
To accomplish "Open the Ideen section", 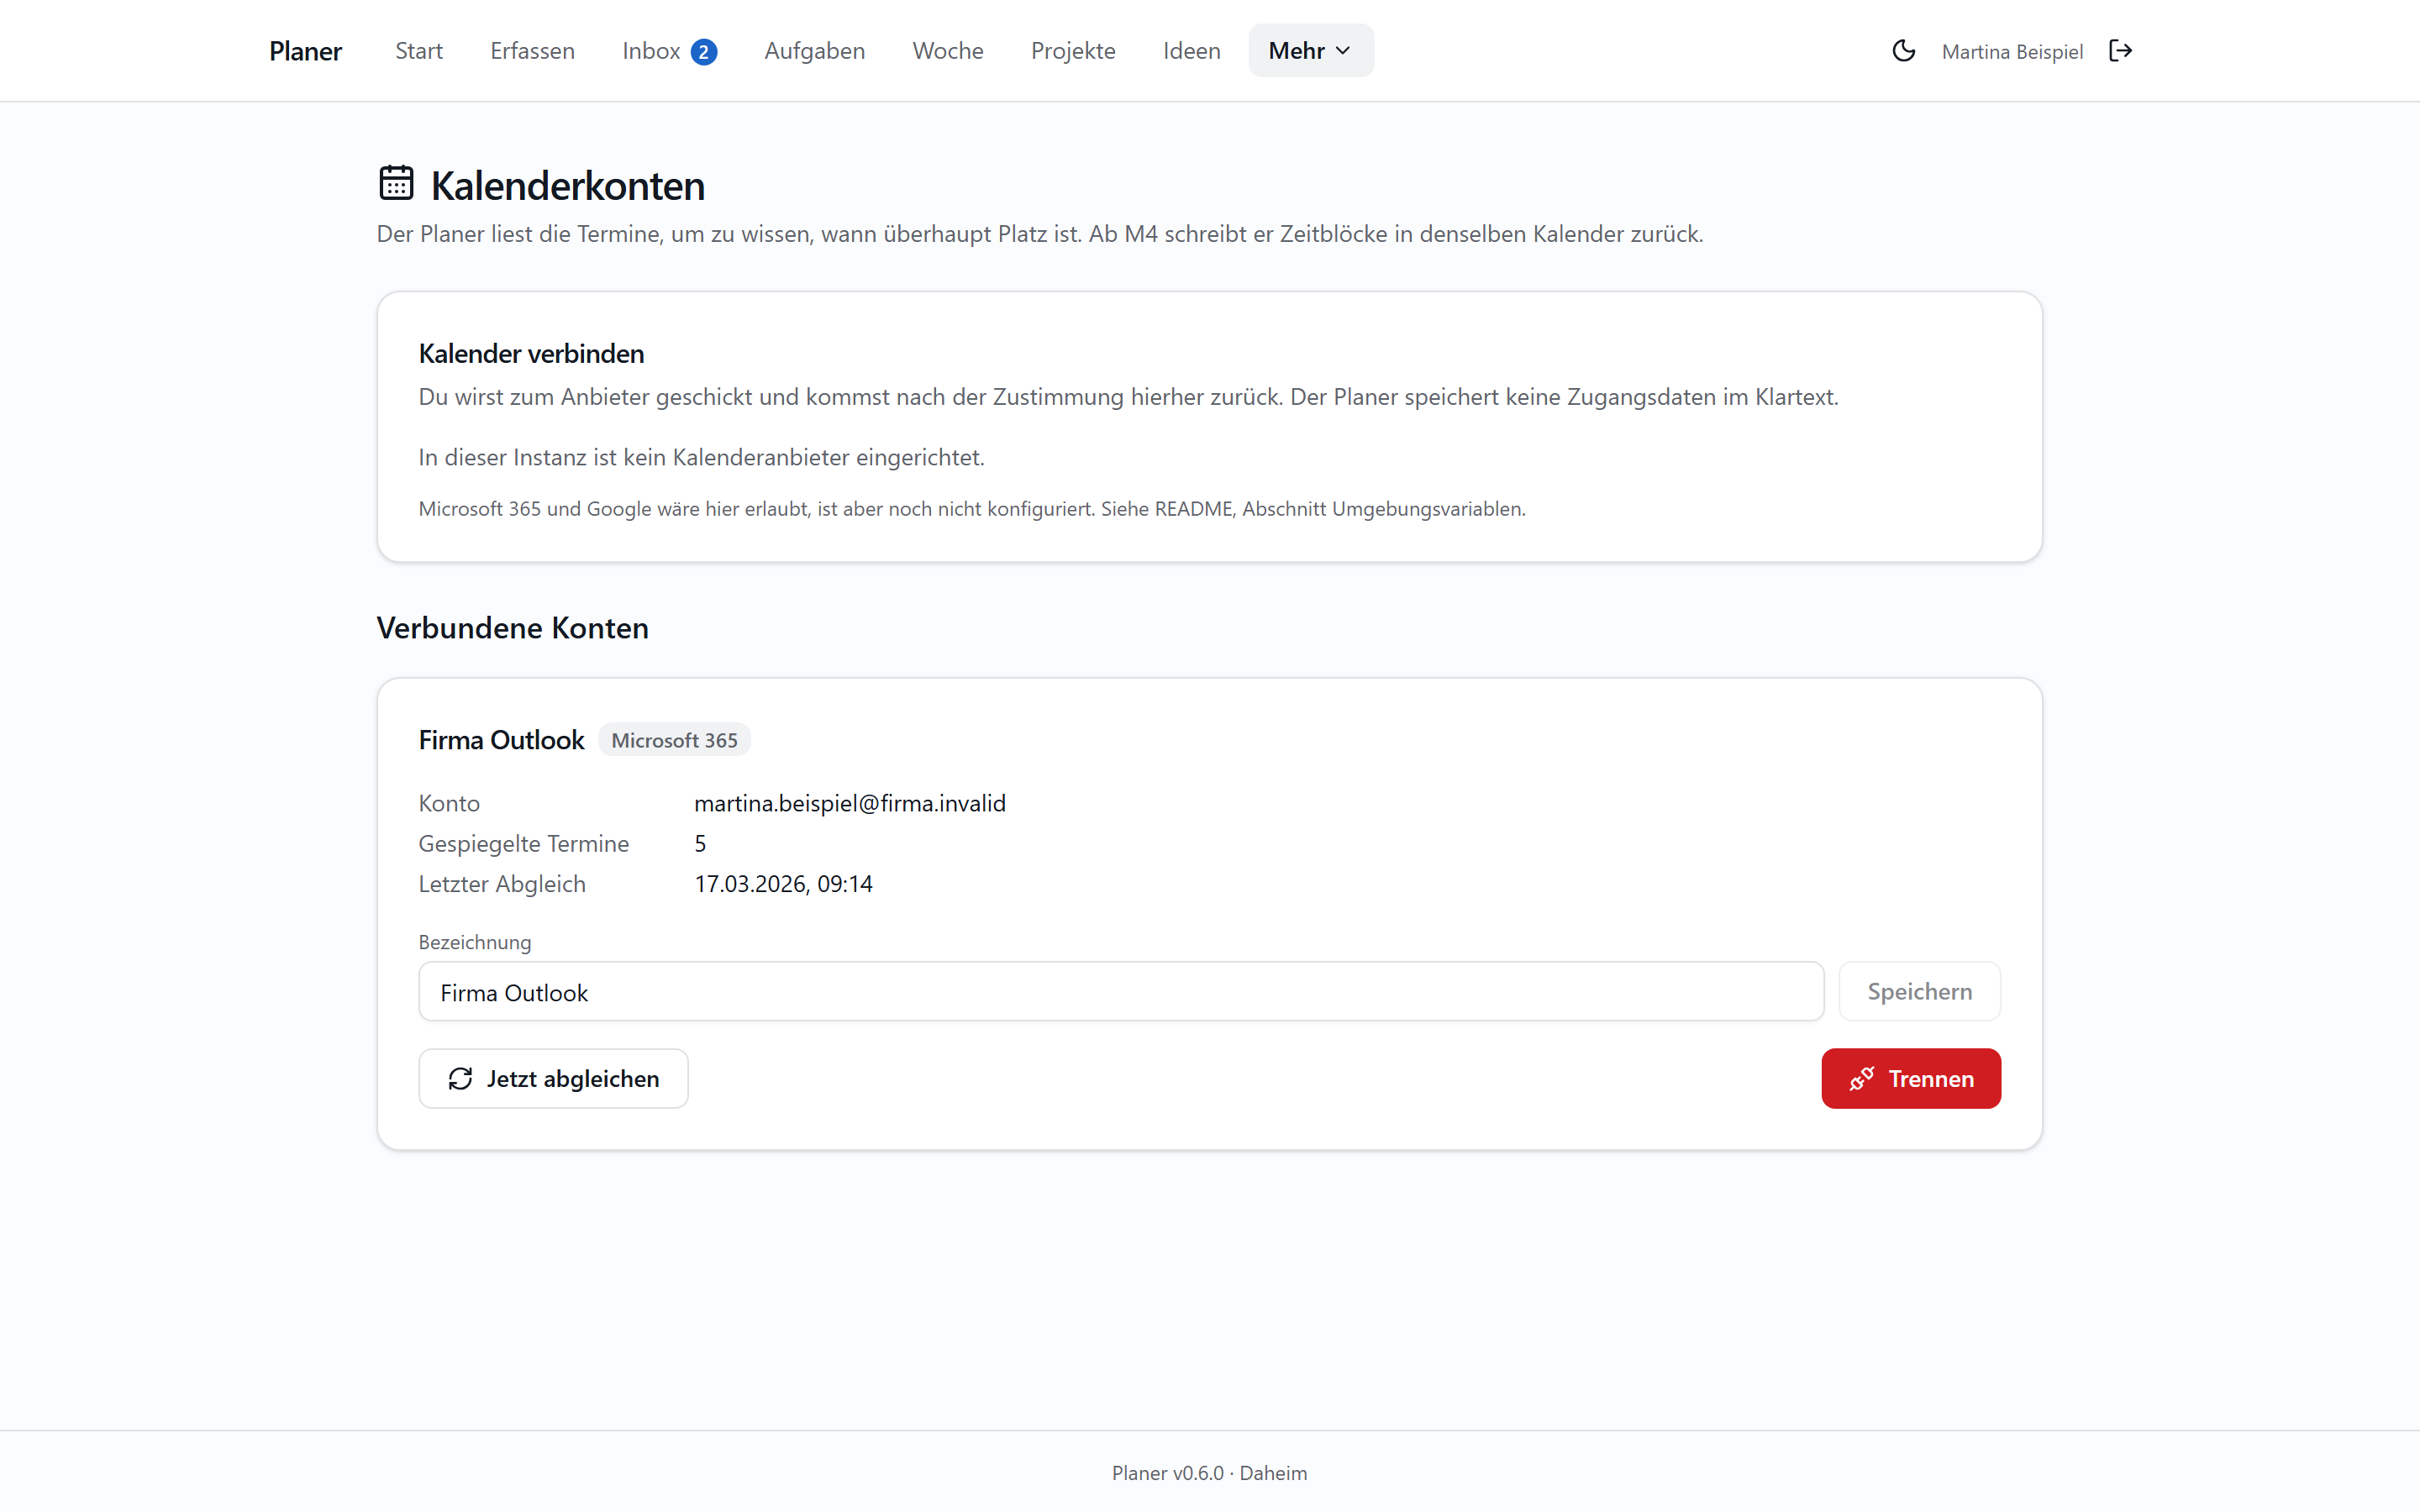I will click(1191, 51).
